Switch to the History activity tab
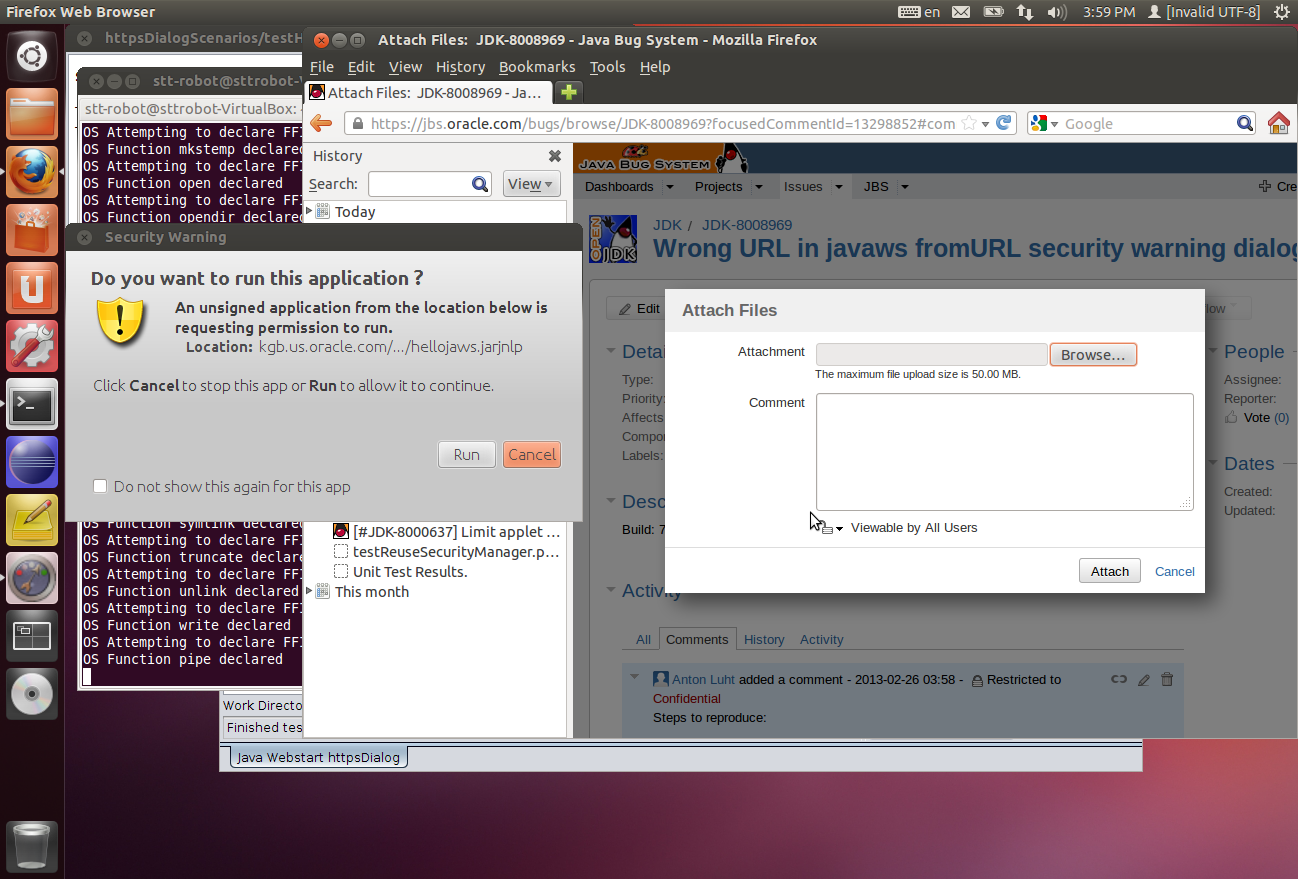The width and height of the screenshot is (1298, 879). pos(764,640)
